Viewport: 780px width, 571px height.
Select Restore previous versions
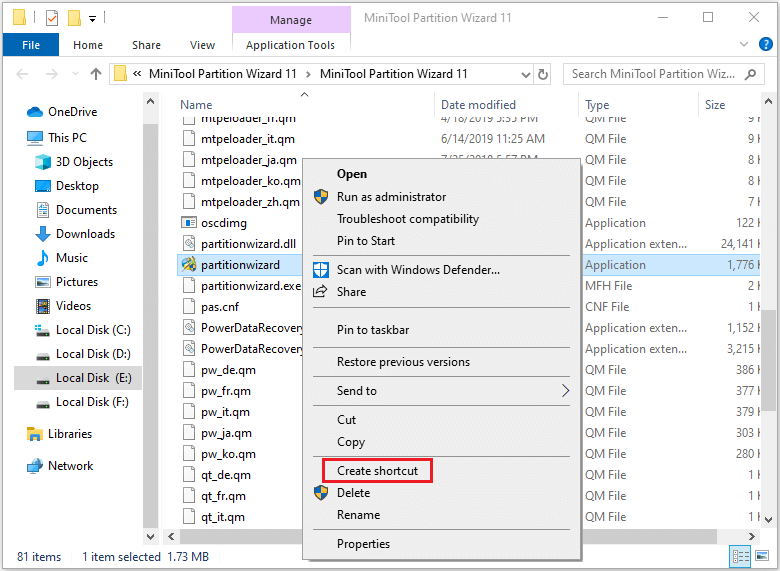pyautogui.click(x=403, y=362)
